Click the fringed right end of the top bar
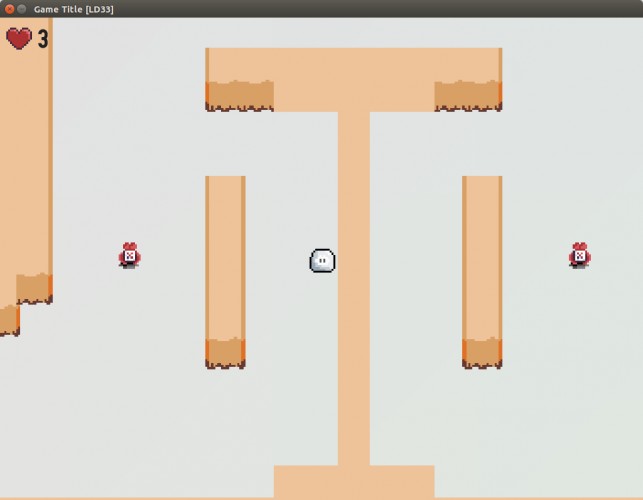Viewport: 643px width, 500px height. (468, 96)
